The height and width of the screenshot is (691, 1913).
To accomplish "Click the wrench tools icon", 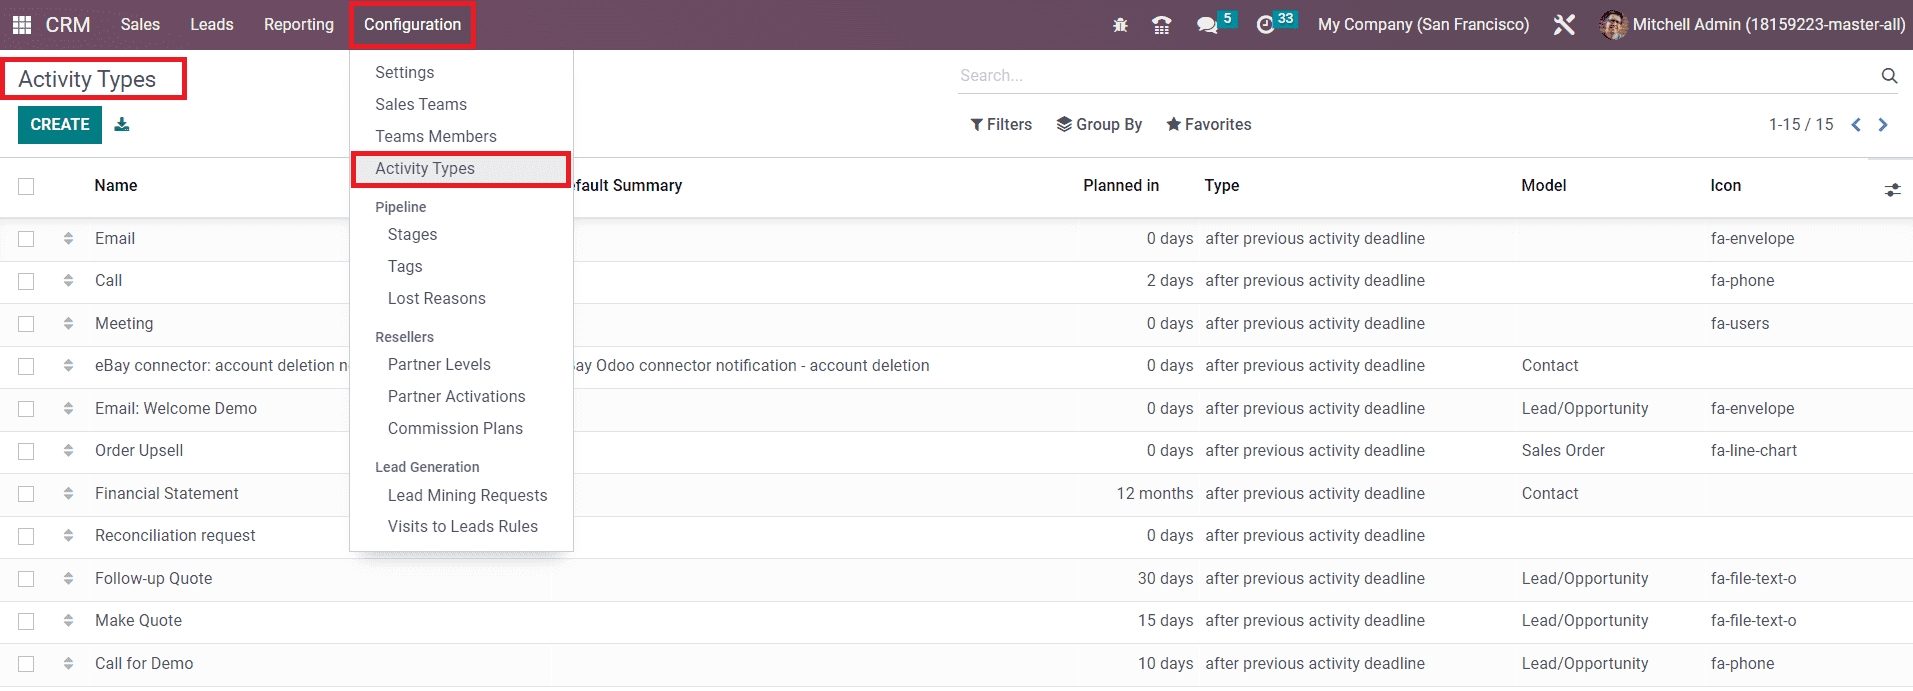I will [1564, 25].
